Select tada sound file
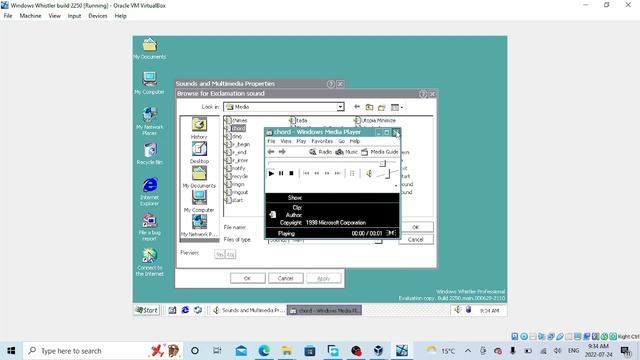 tap(298, 120)
